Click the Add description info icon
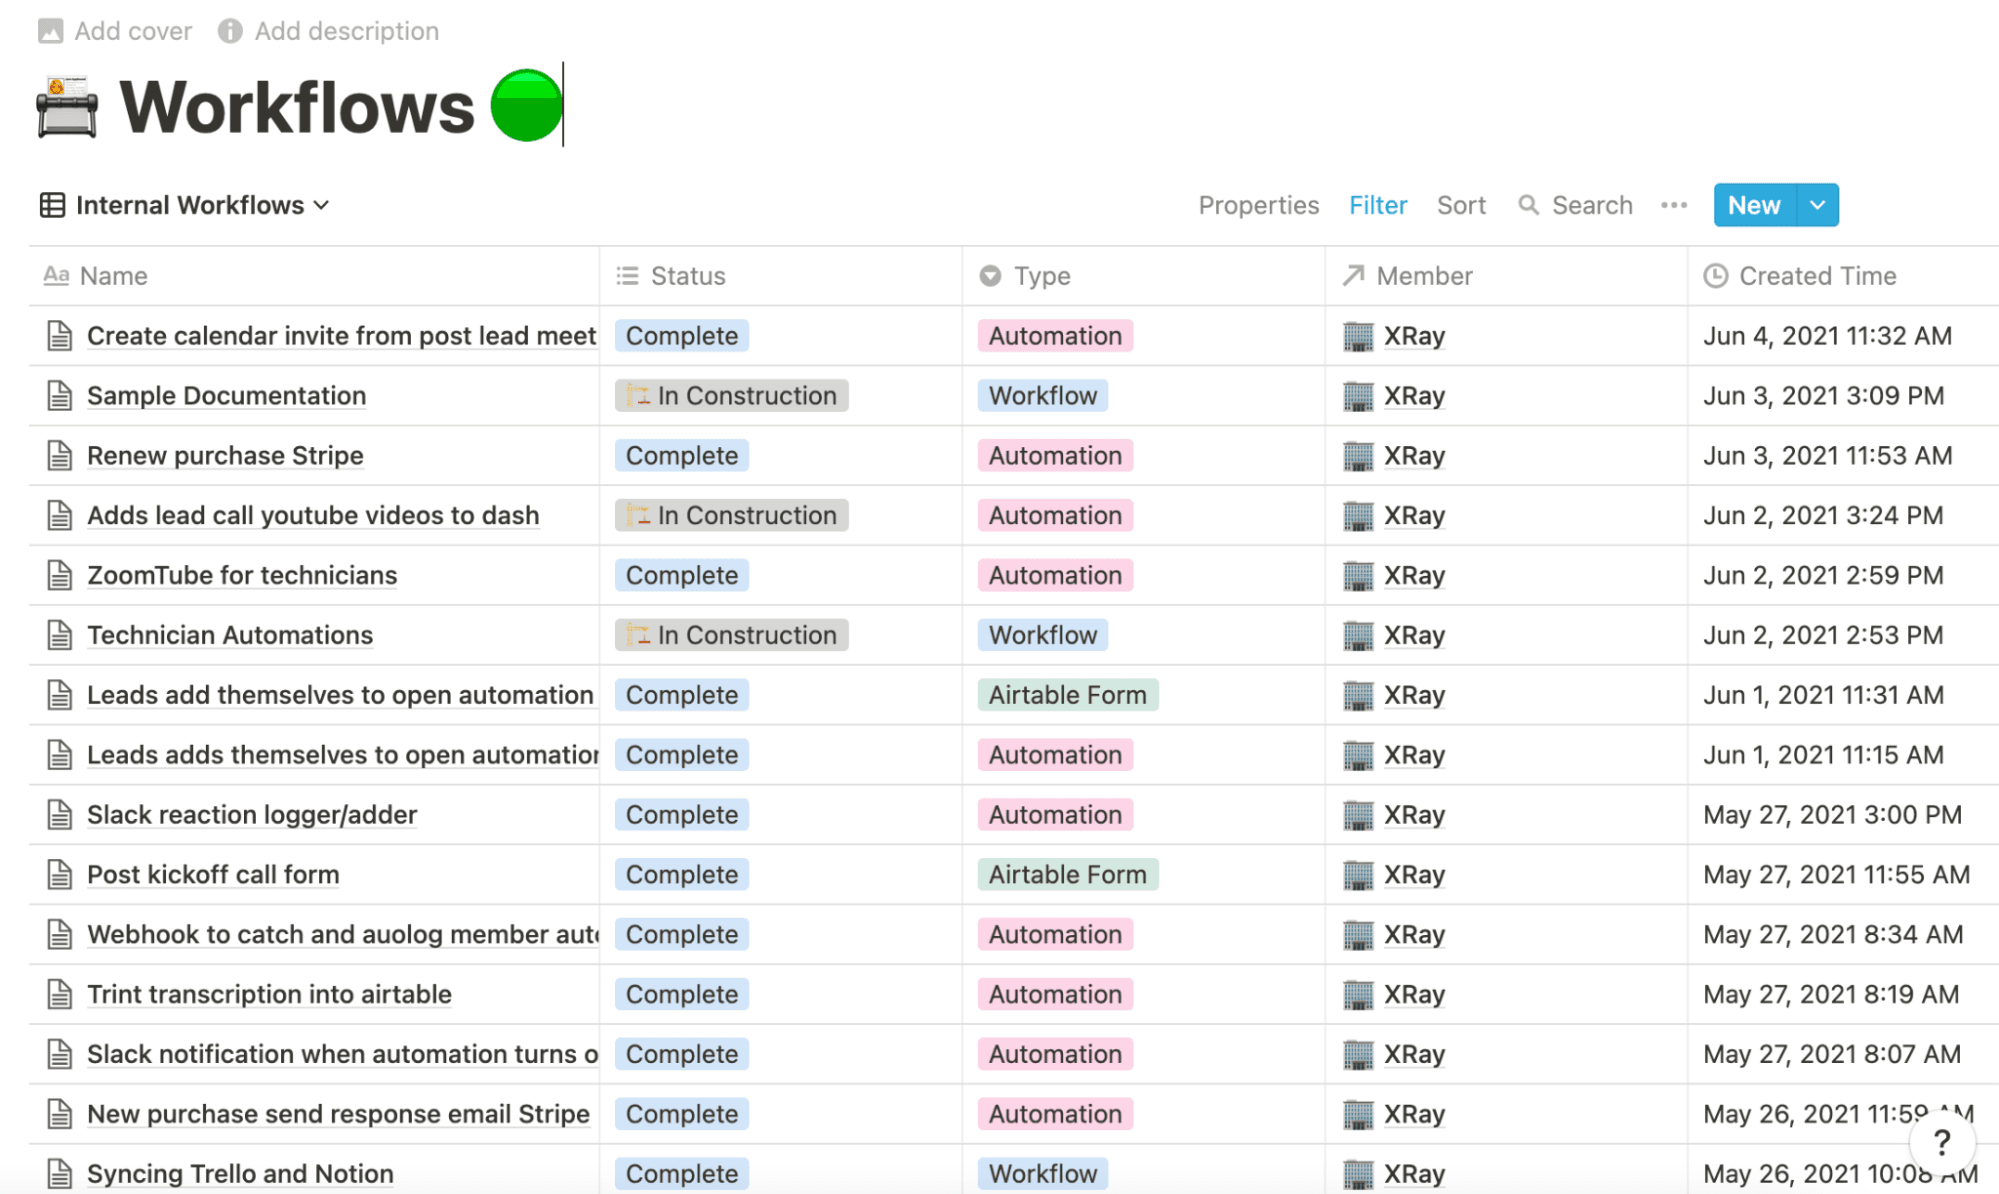Image resolution: width=1999 pixels, height=1194 pixels. coord(230,31)
